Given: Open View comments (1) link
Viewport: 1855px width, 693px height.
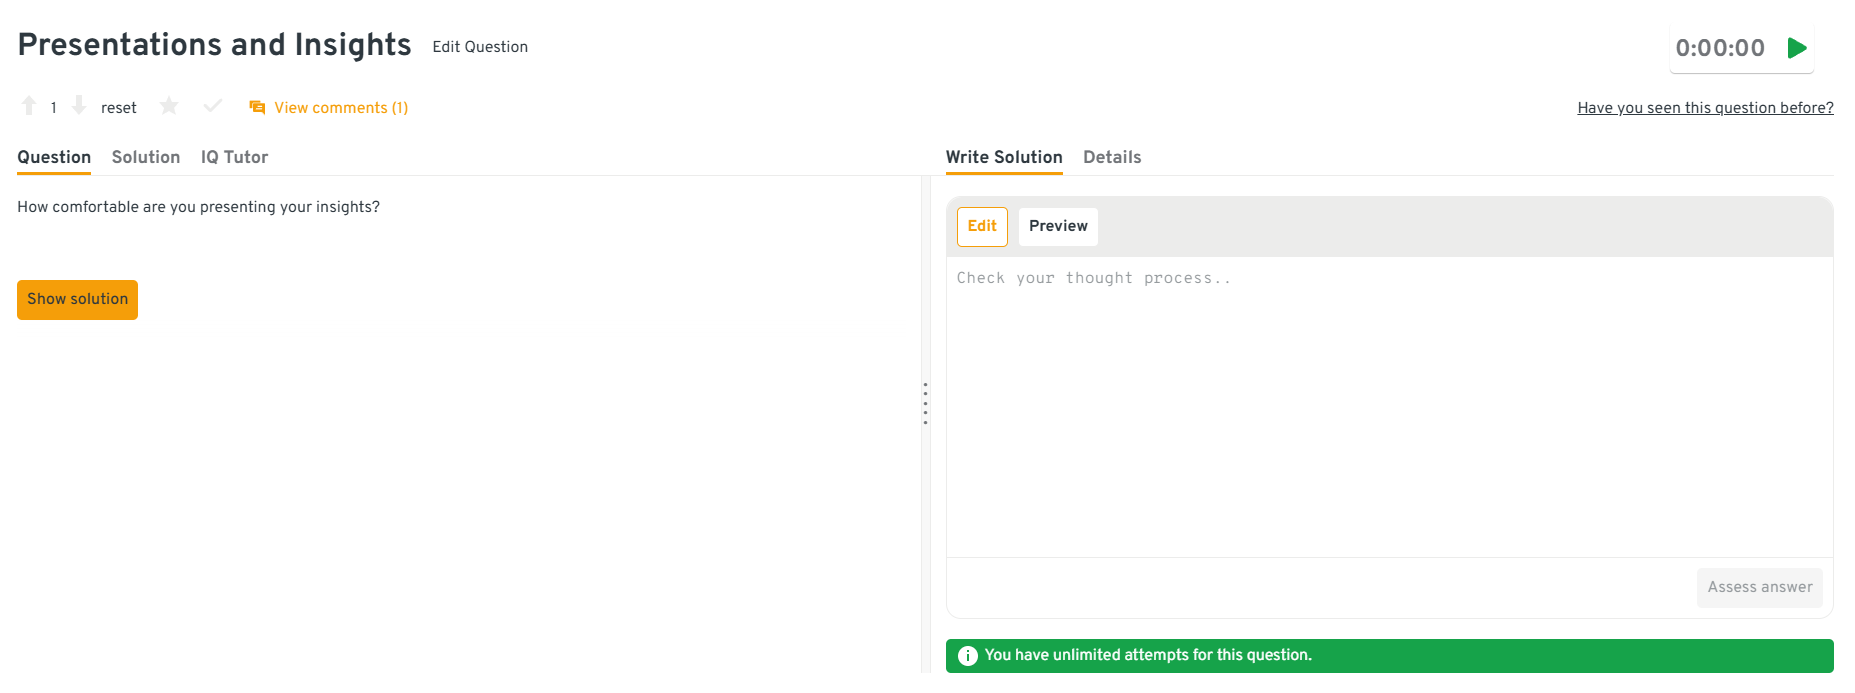Looking at the screenshot, I should pos(341,108).
